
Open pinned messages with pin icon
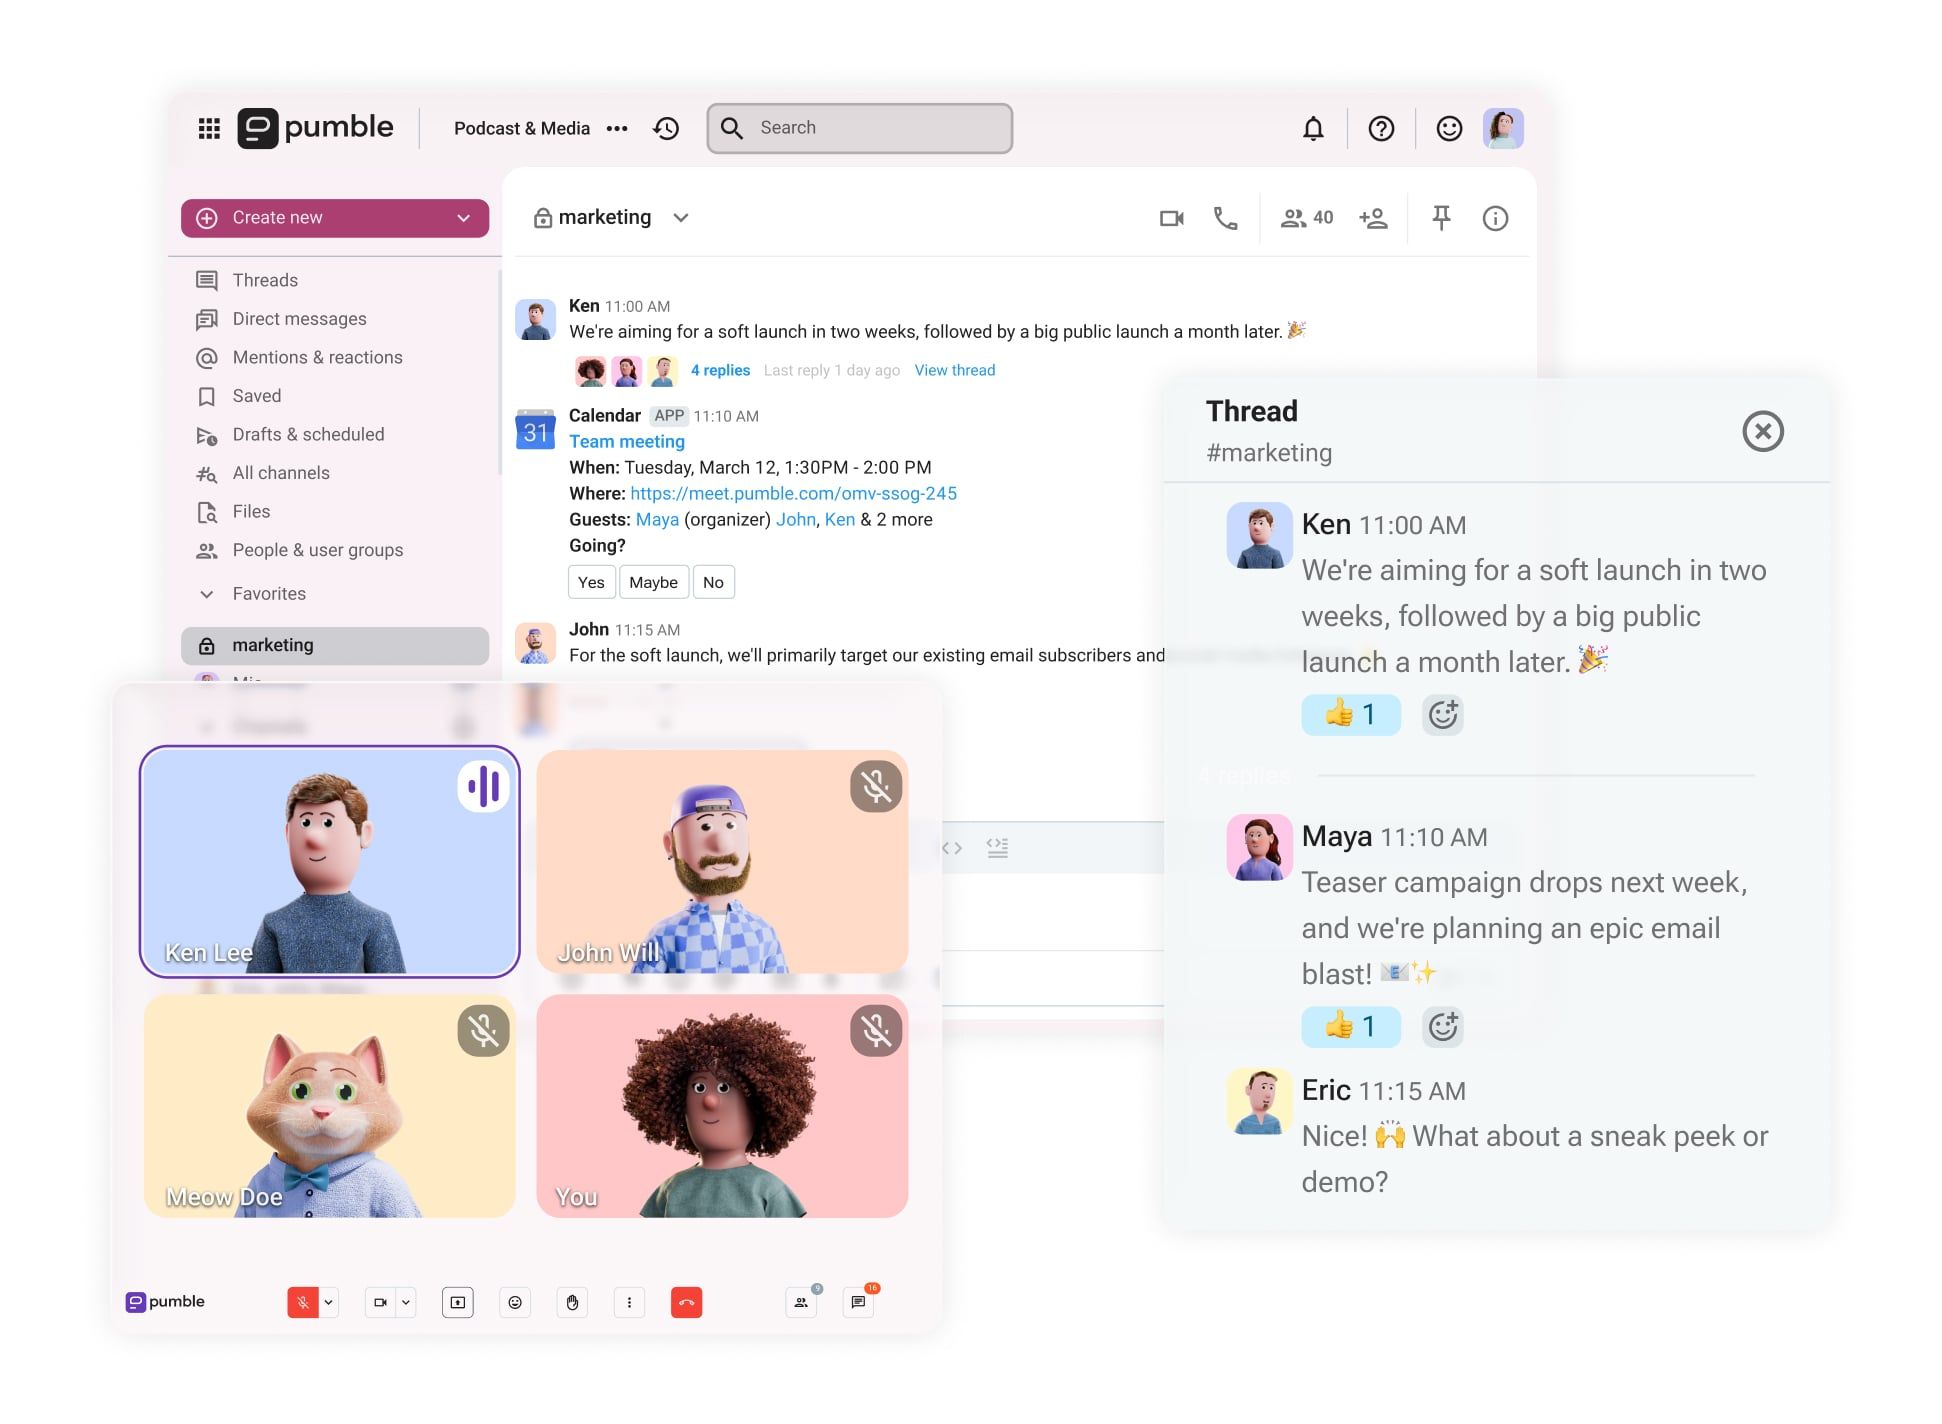(x=1441, y=218)
